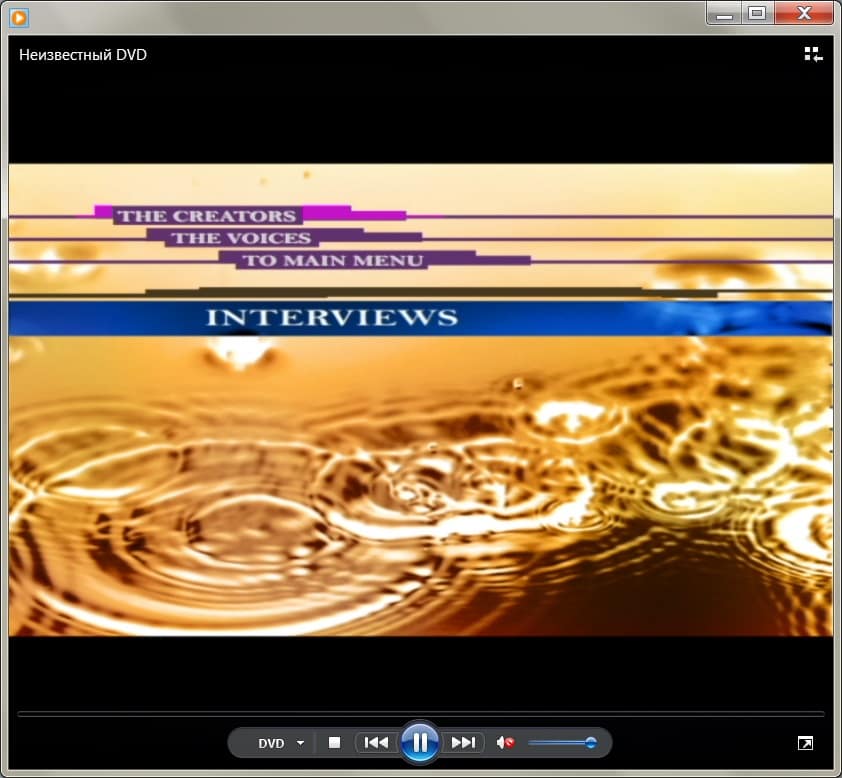The width and height of the screenshot is (842, 778).
Task: Maximize the player window
Action: point(758,13)
